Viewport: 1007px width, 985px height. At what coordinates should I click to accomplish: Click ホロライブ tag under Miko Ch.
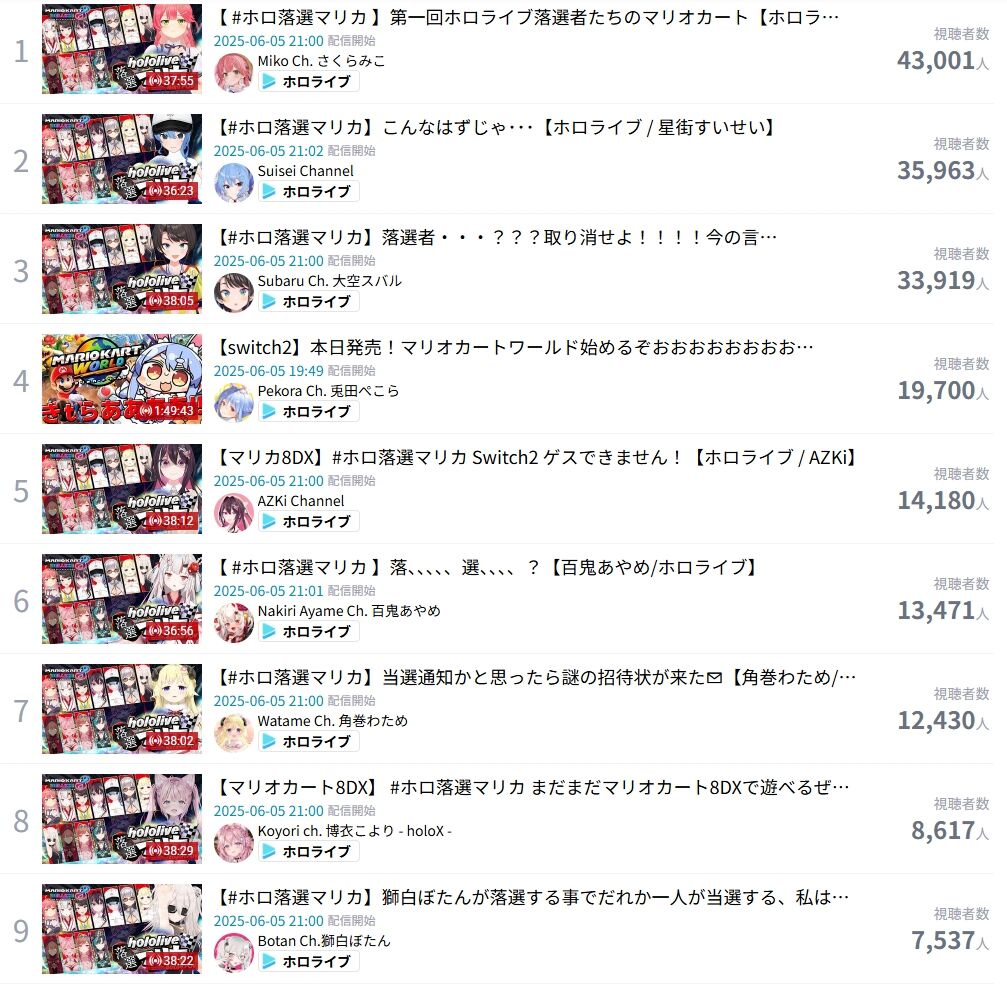pos(309,82)
